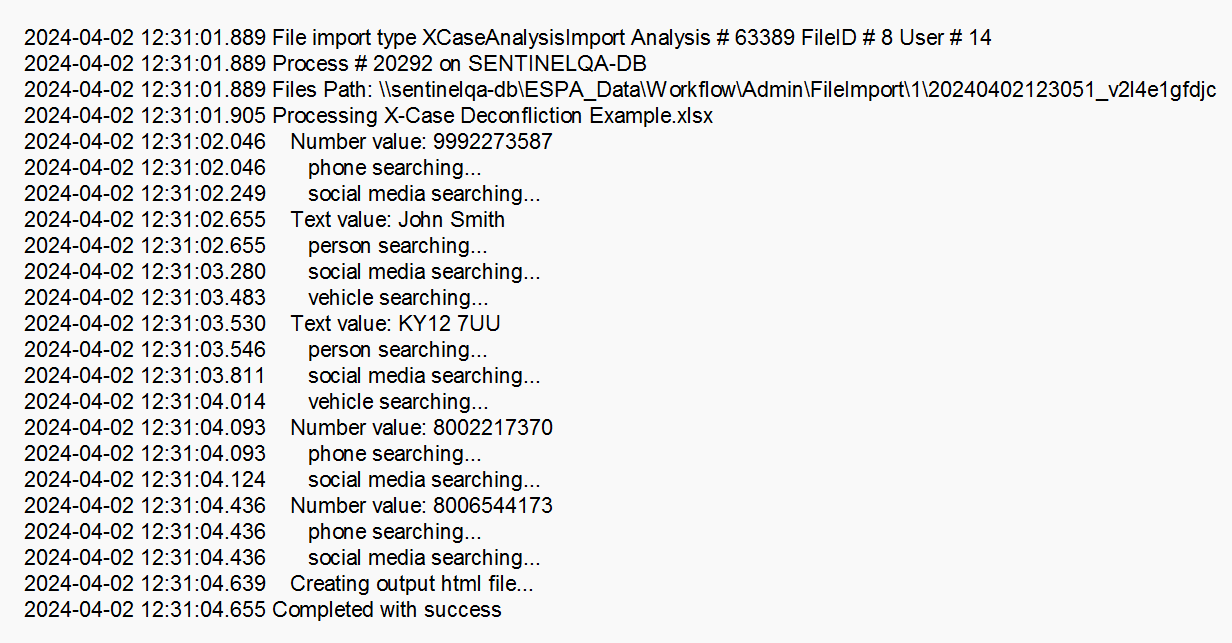
Task: Click the Completed with success message
Action: [x=387, y=610]
